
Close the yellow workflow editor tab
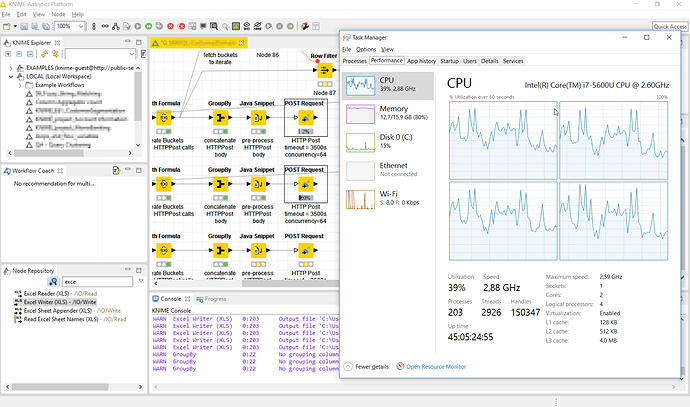242,43
